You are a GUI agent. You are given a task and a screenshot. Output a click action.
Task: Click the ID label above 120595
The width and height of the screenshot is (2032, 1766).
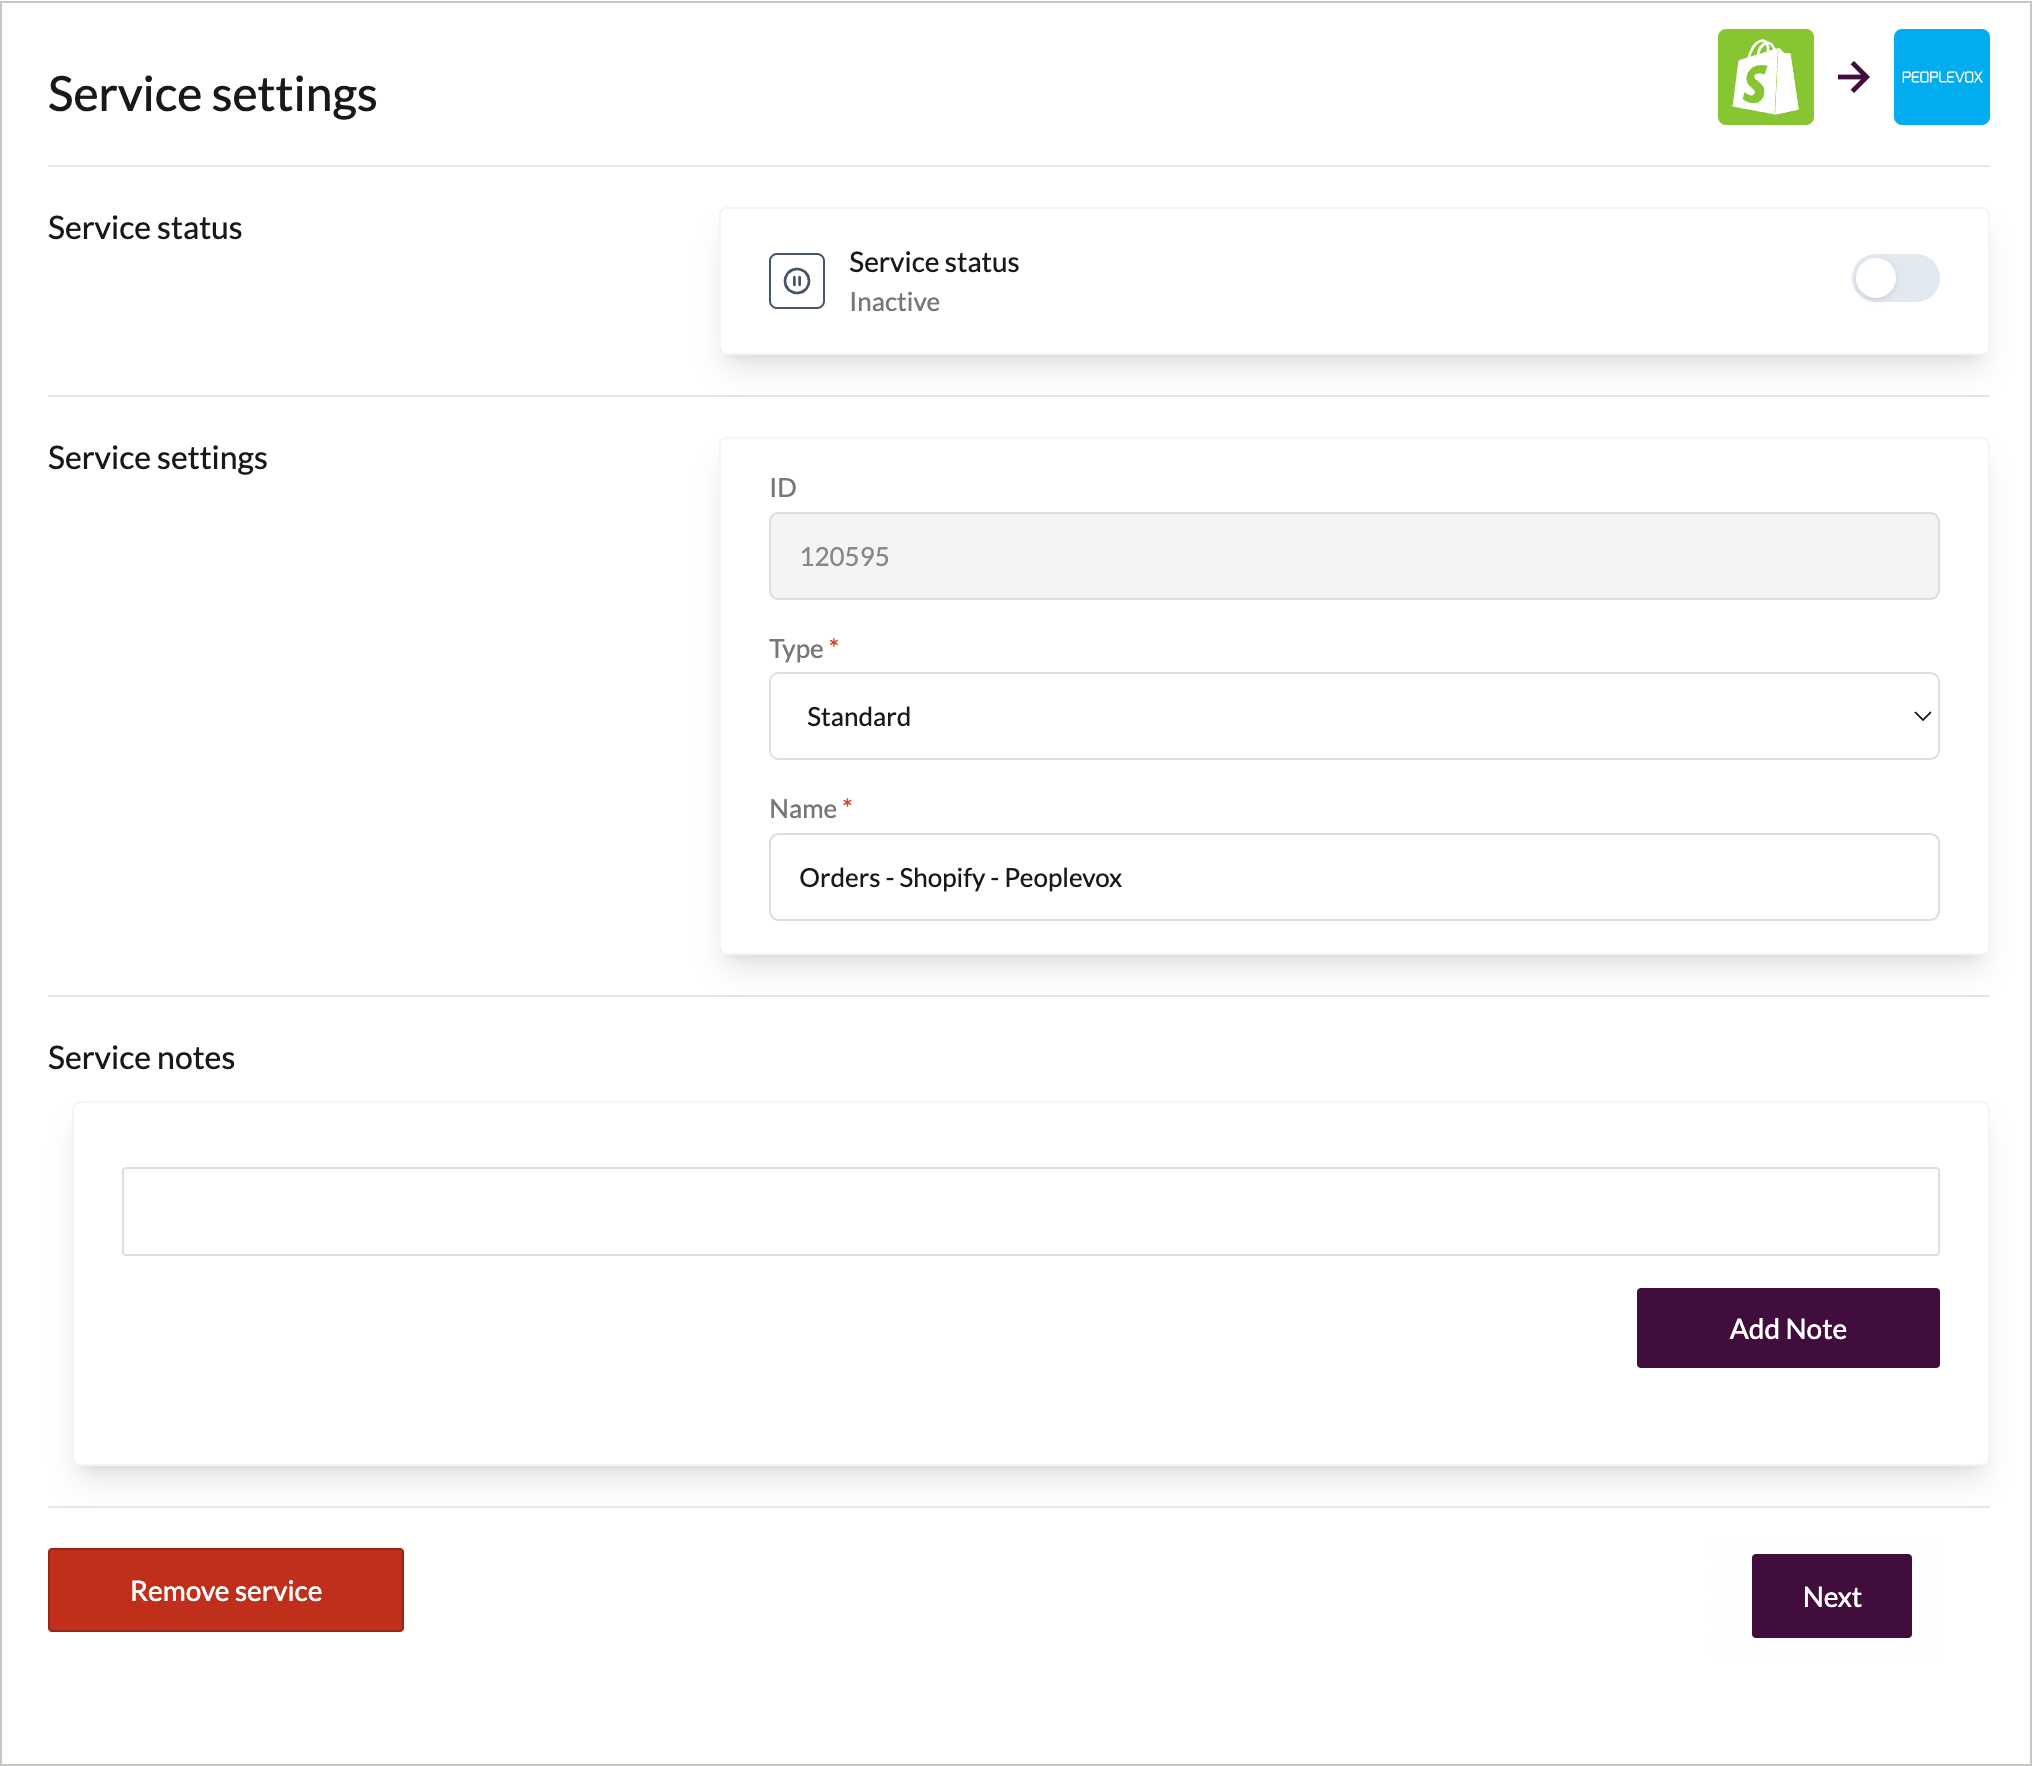click(x=782, y=488)
